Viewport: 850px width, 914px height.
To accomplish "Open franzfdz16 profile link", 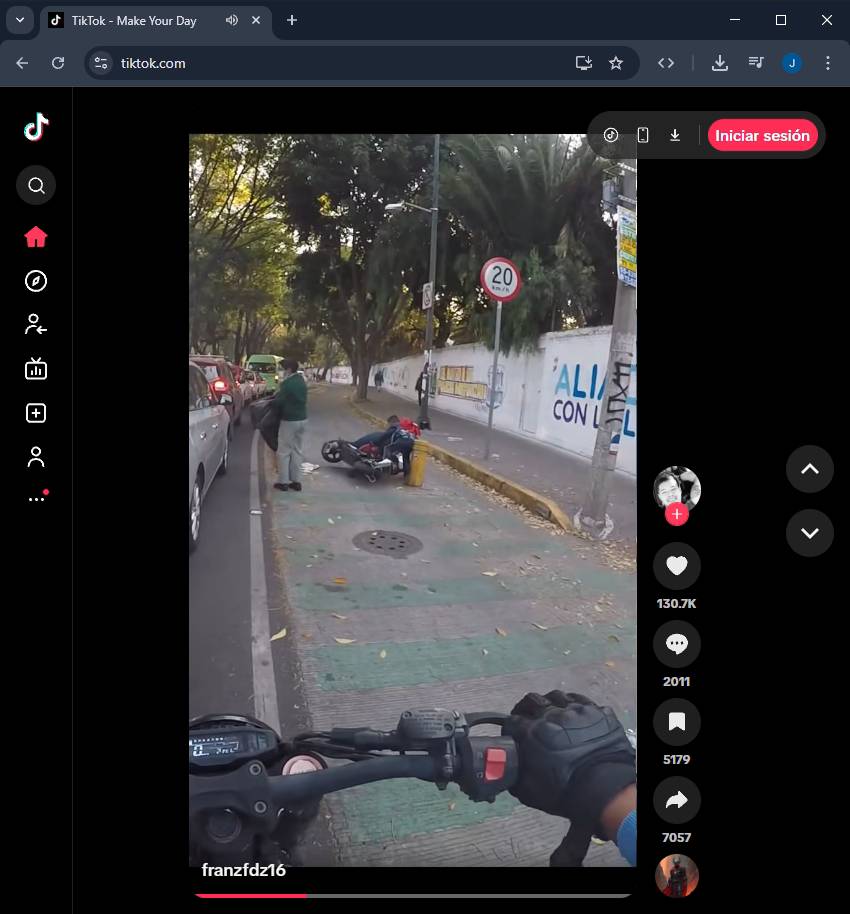I will (244, 870).
